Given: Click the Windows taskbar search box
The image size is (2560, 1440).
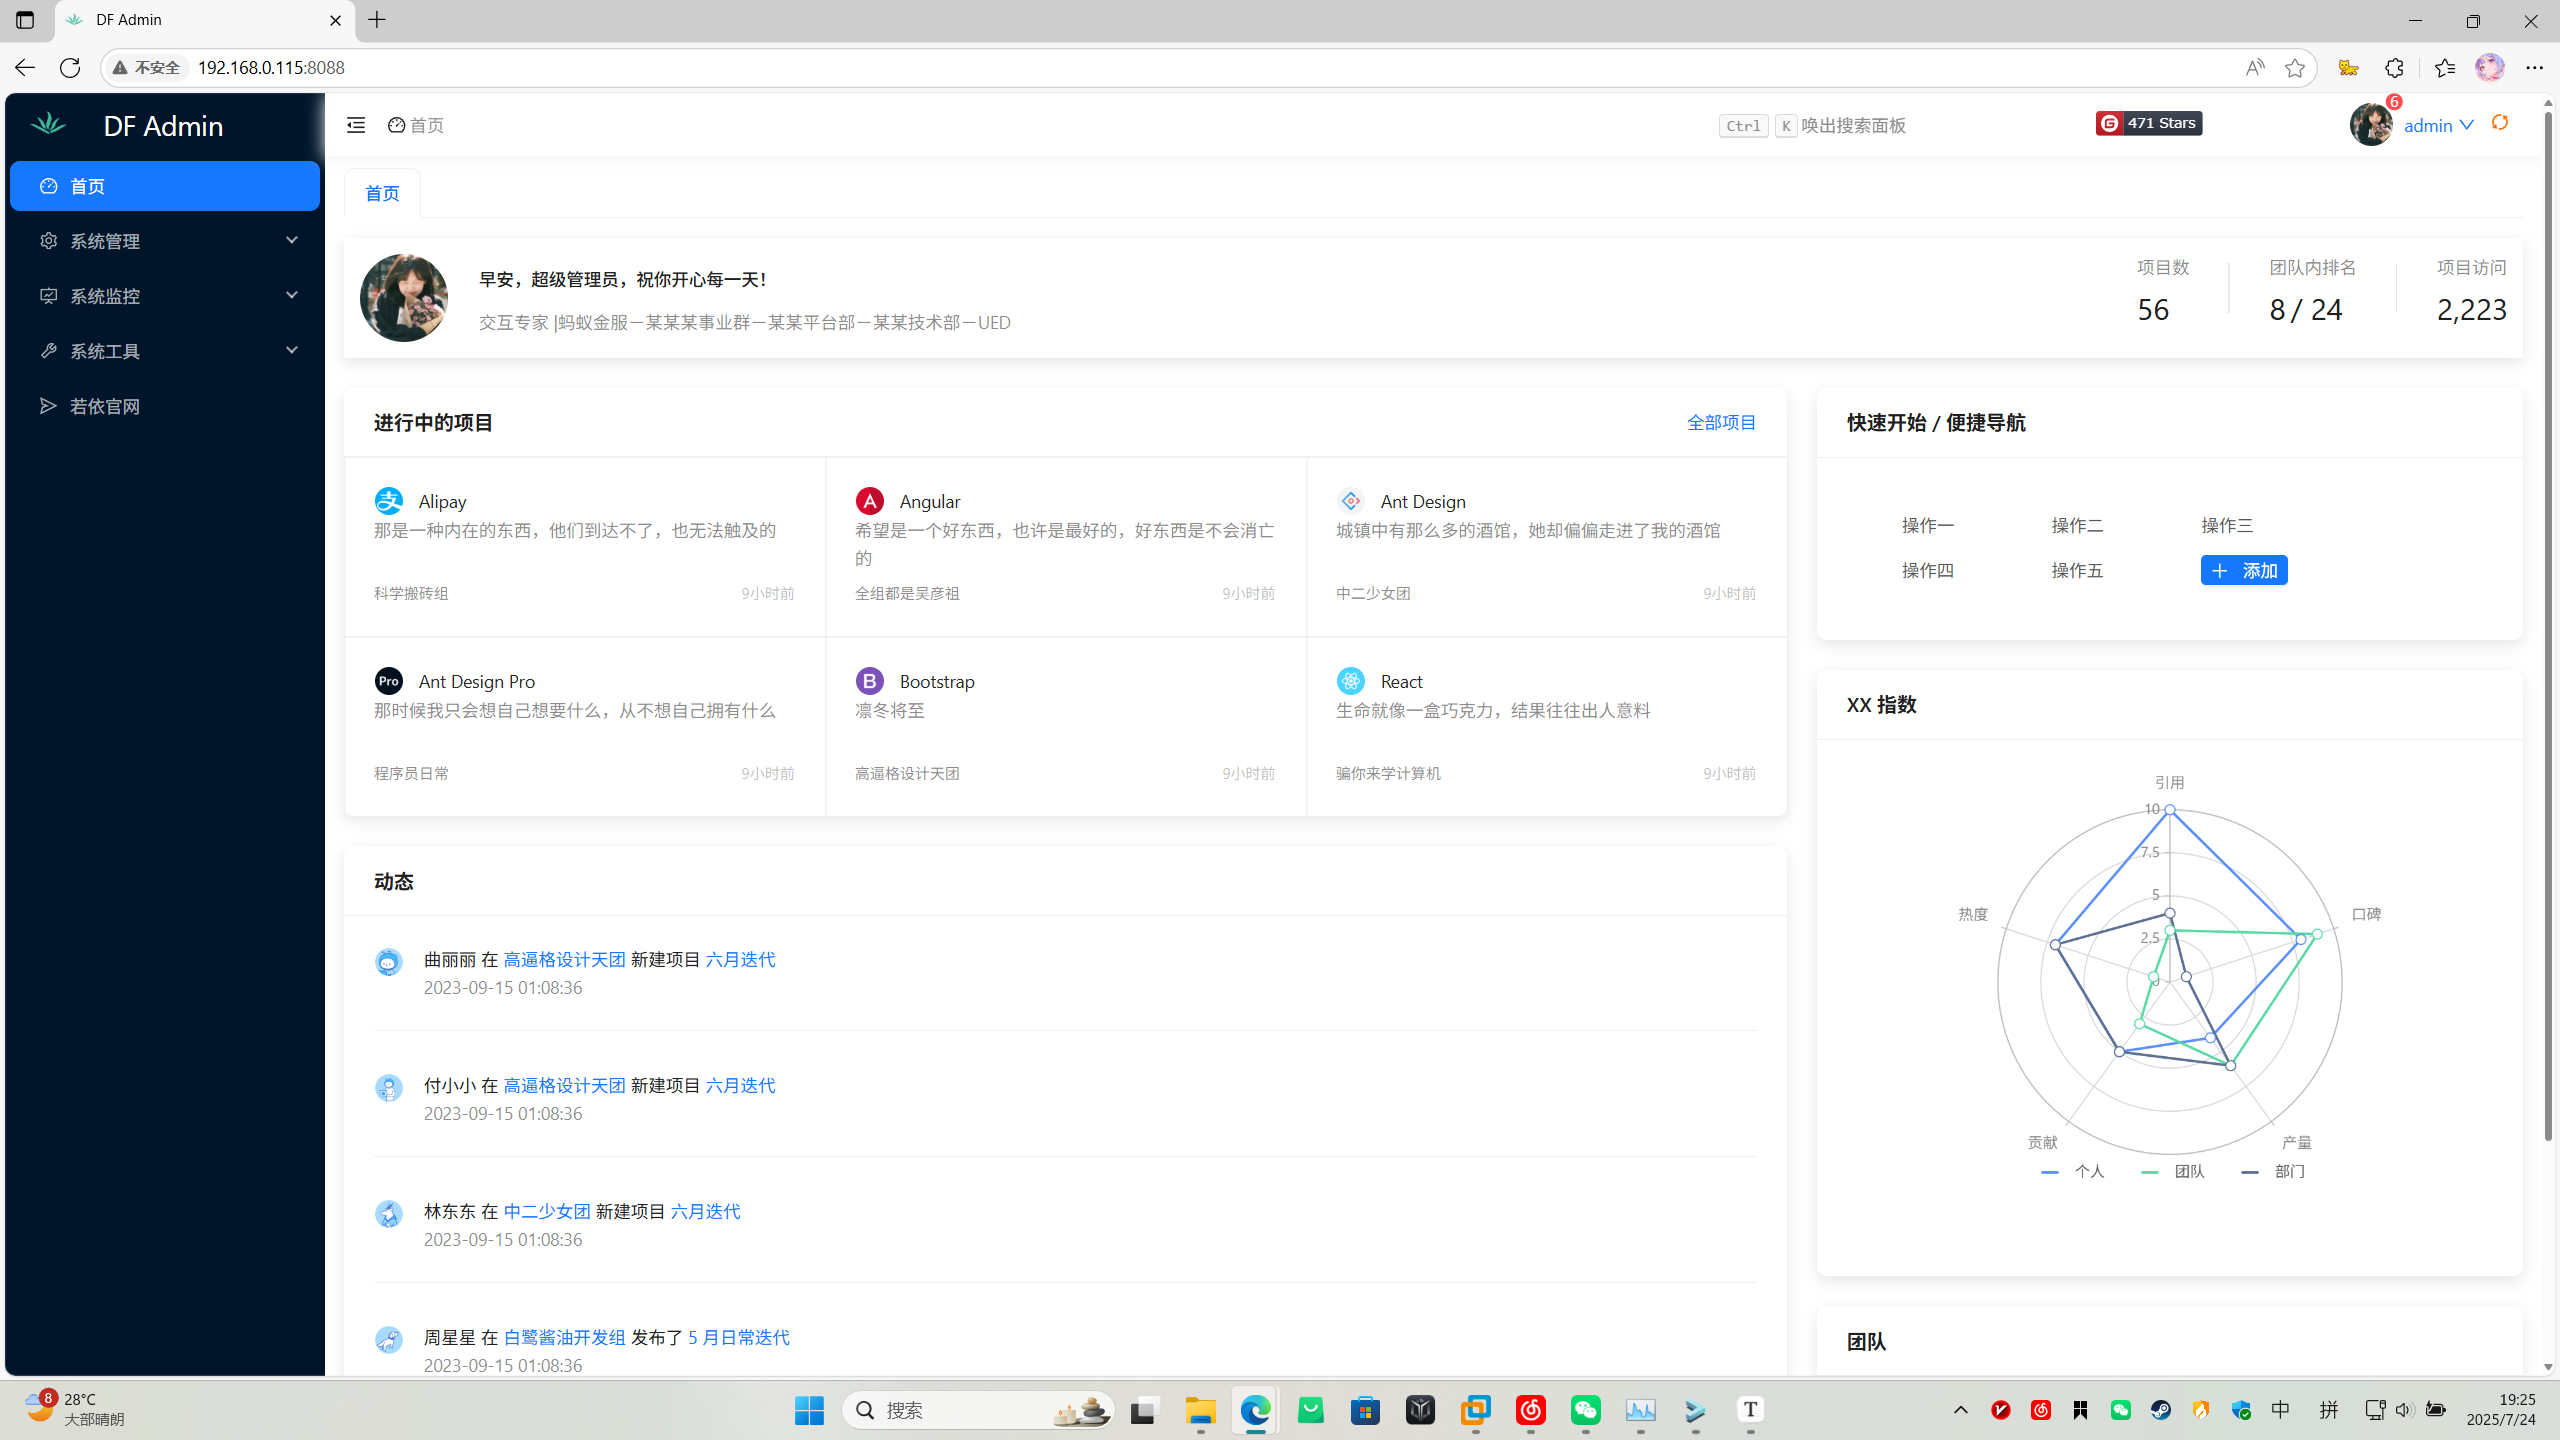Looking at the screenshot, I should [x=978, y=1410].
